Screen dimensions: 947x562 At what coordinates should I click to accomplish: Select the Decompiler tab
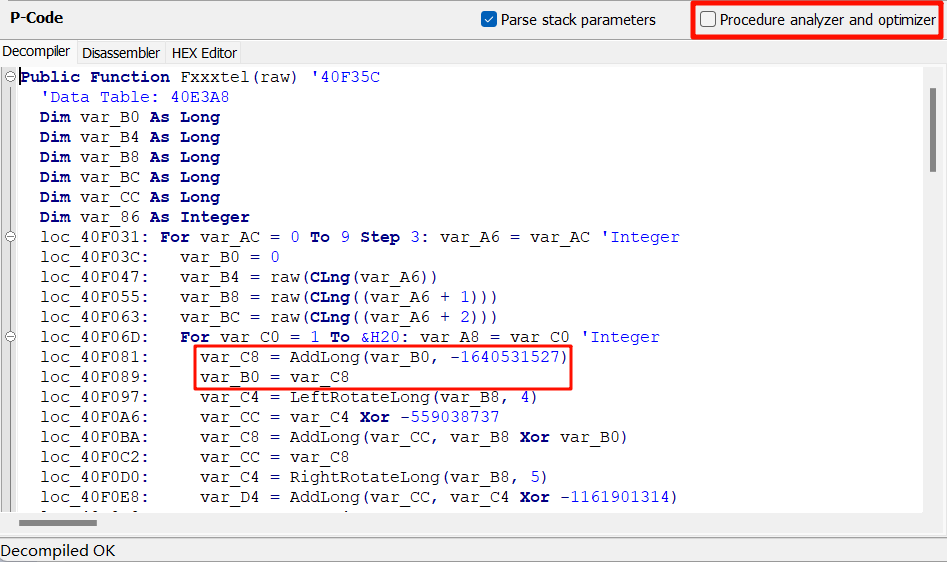(37, 52)
